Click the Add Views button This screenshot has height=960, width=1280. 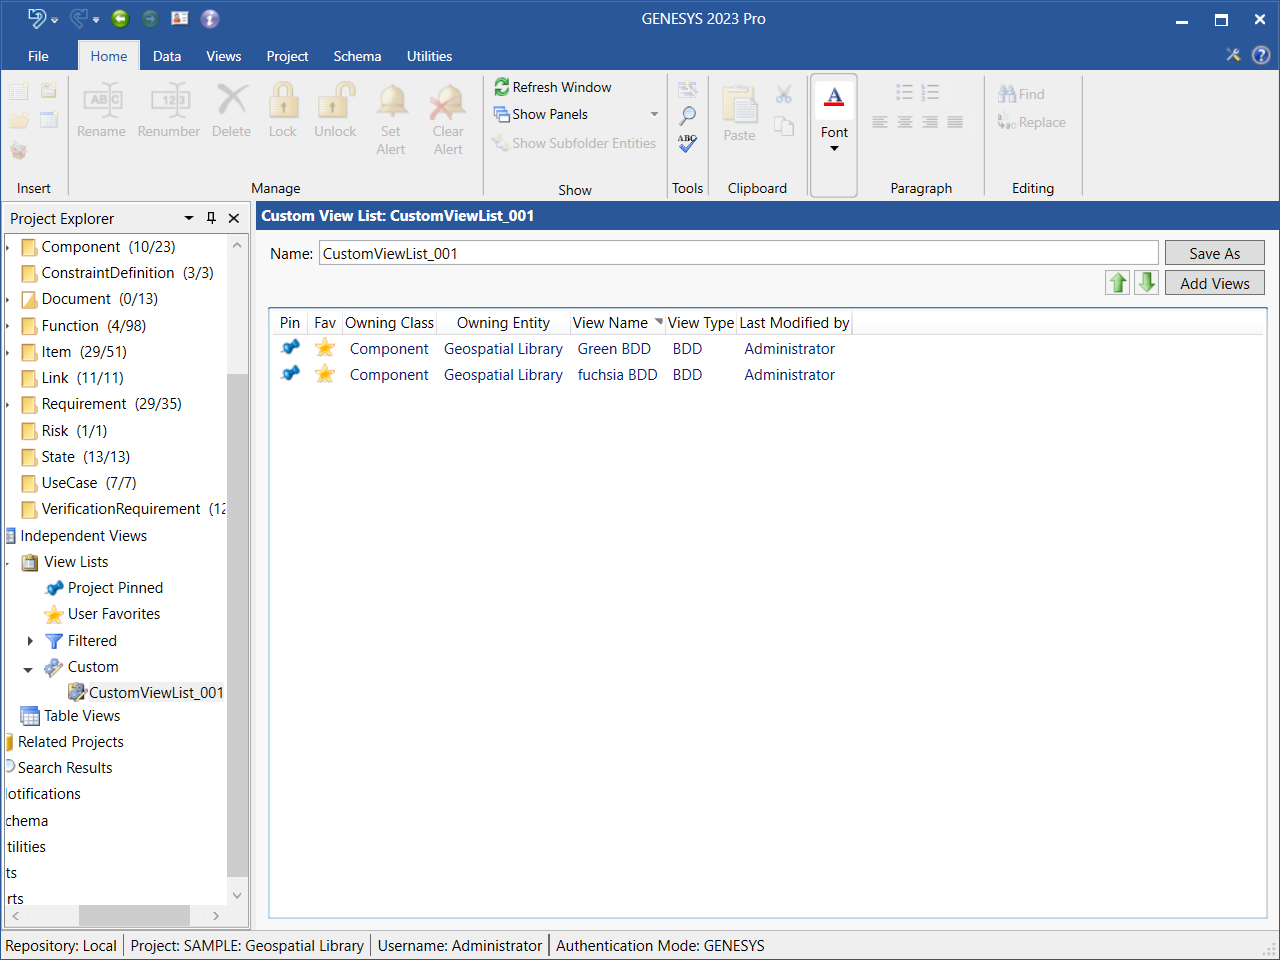(1214, 283)
